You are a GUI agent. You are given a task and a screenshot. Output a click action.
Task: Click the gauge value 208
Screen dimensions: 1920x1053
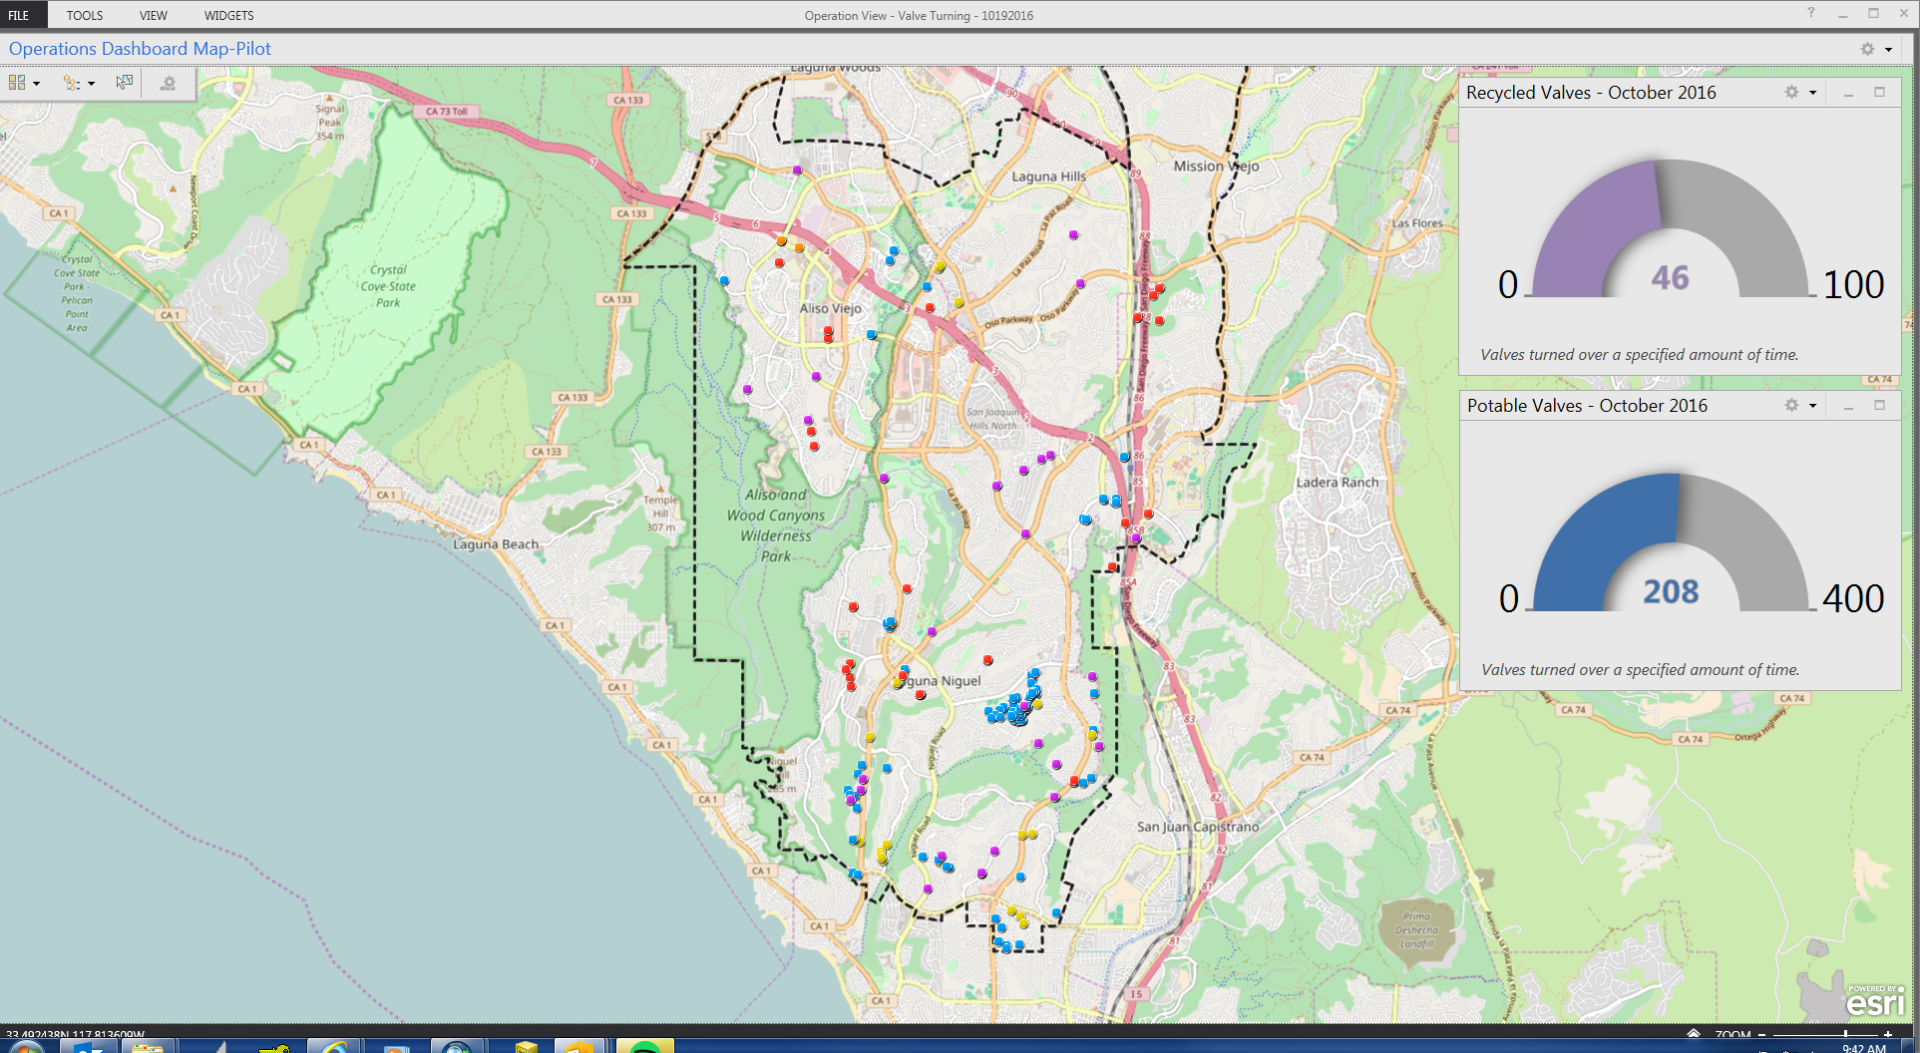coord(1671,592)
